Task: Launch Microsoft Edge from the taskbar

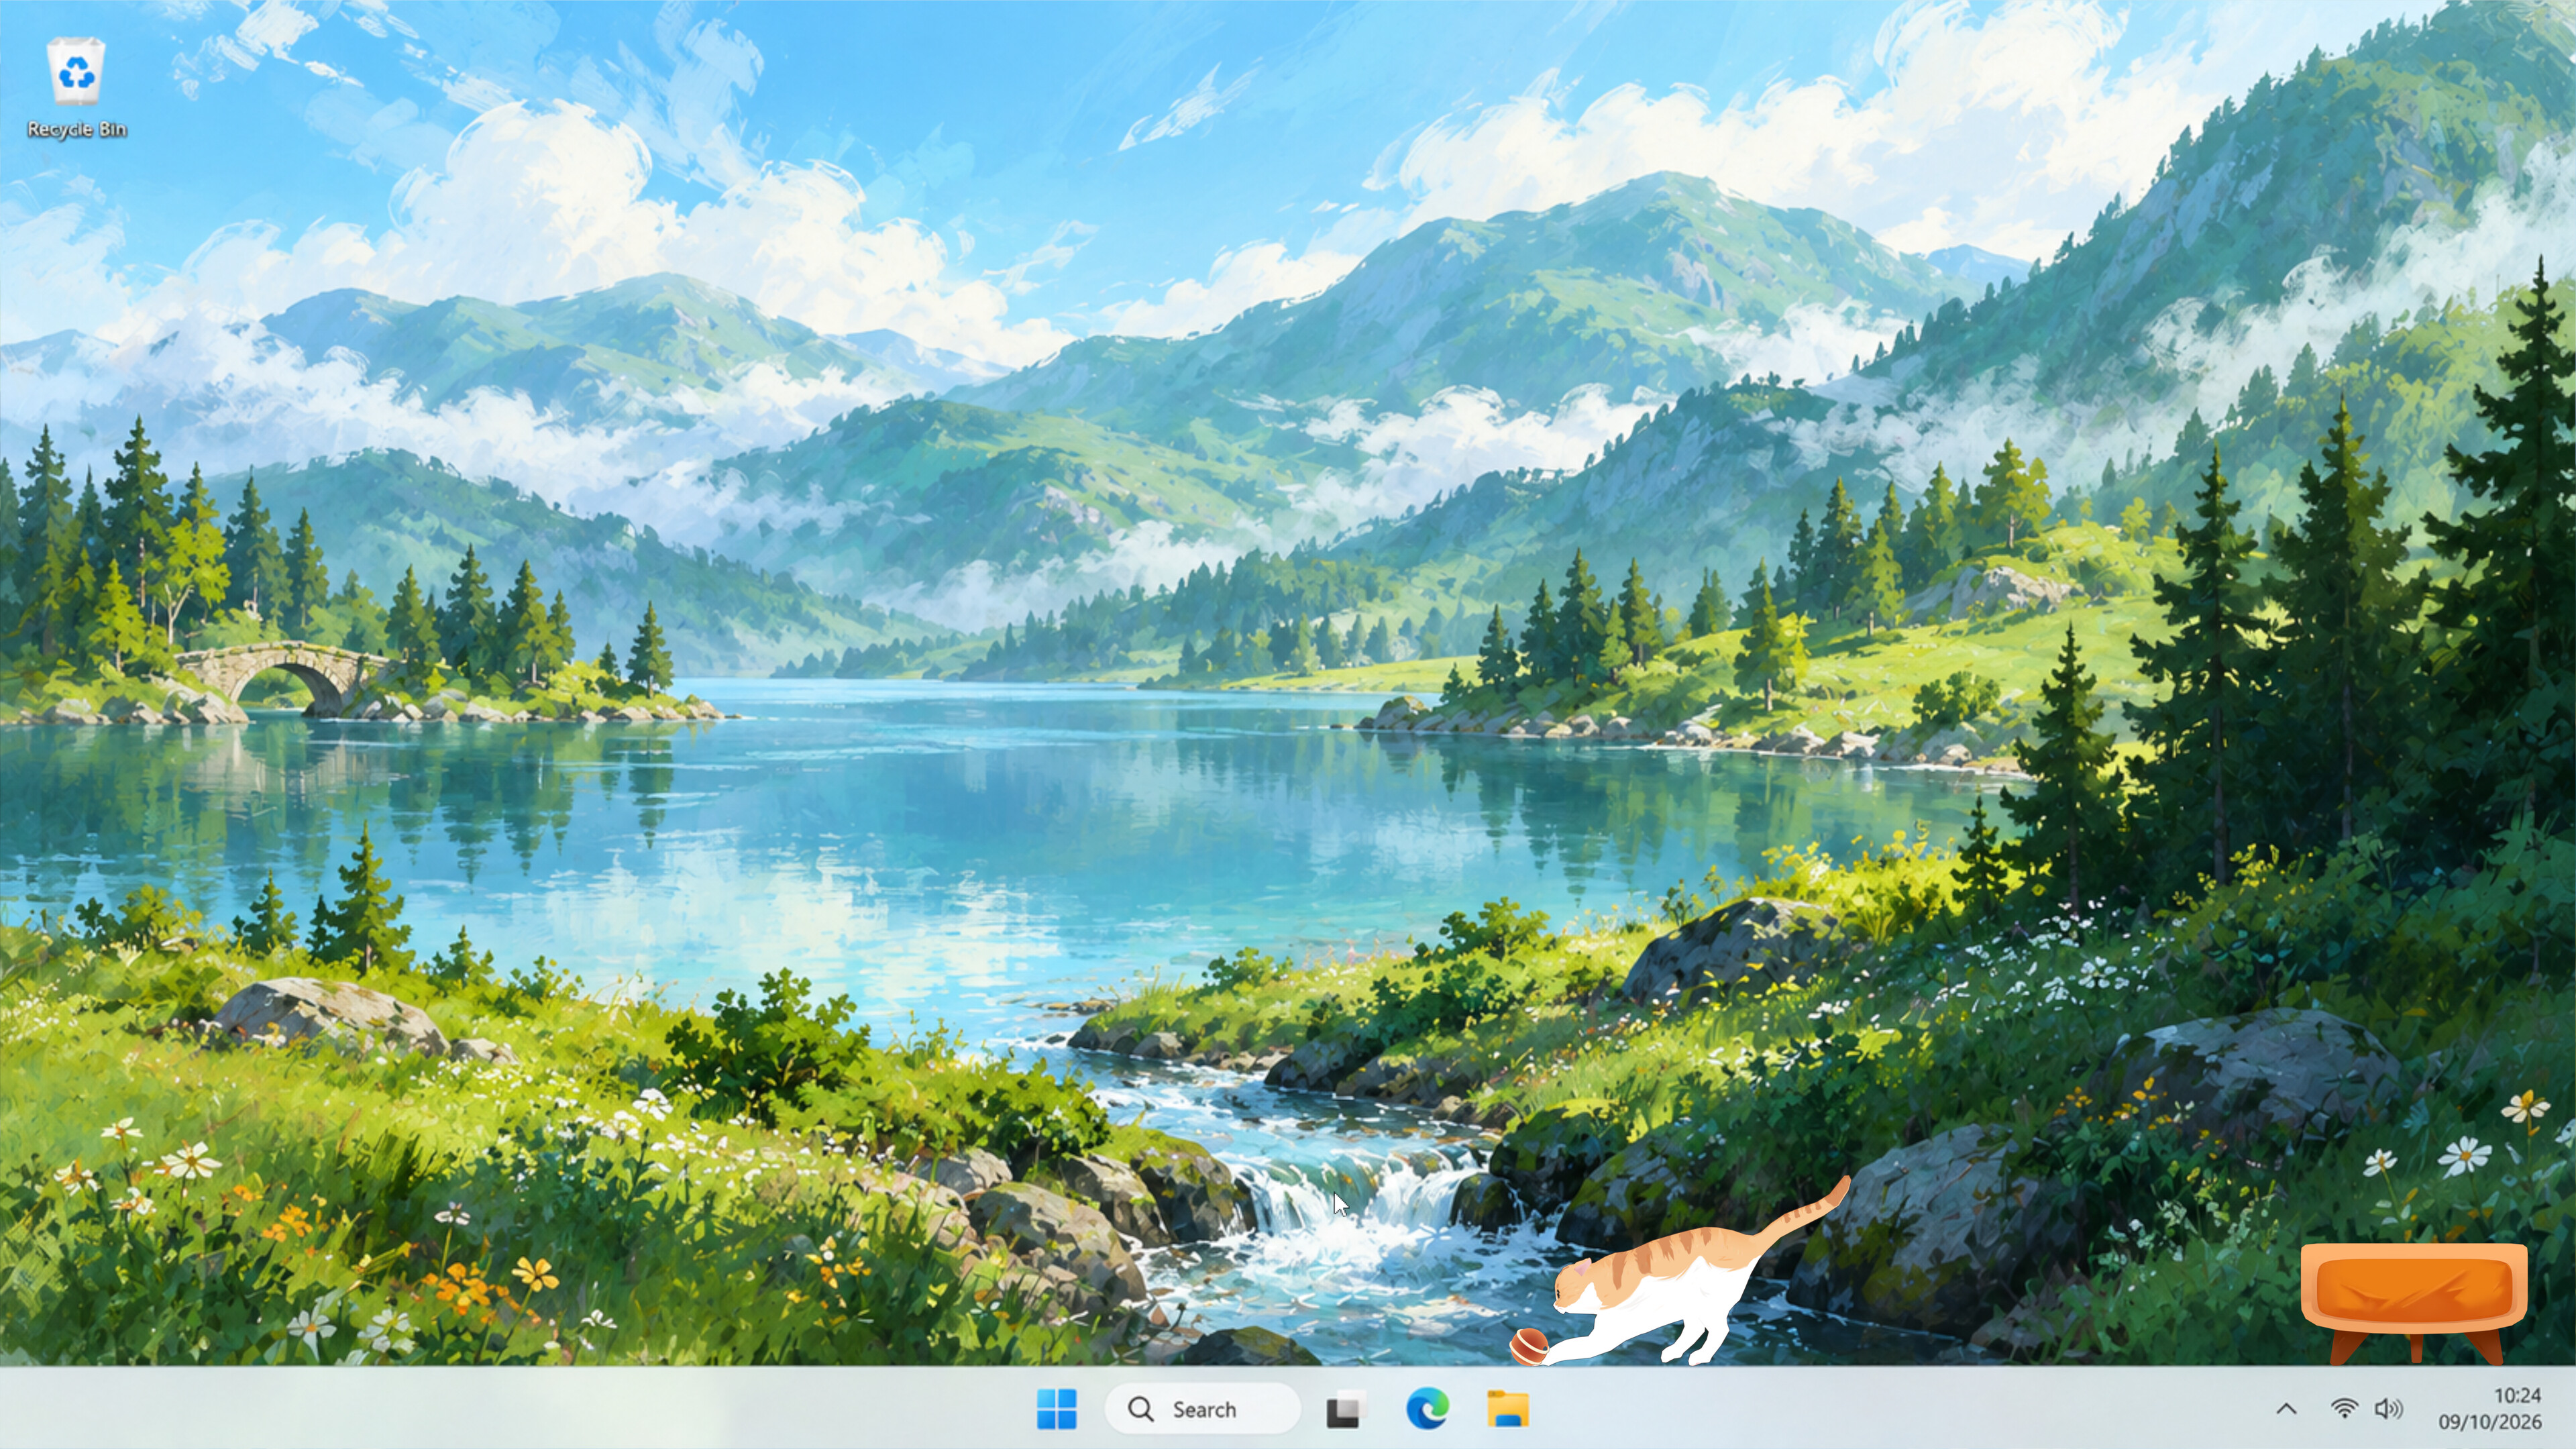Action: click(x=1427, y=1409)
